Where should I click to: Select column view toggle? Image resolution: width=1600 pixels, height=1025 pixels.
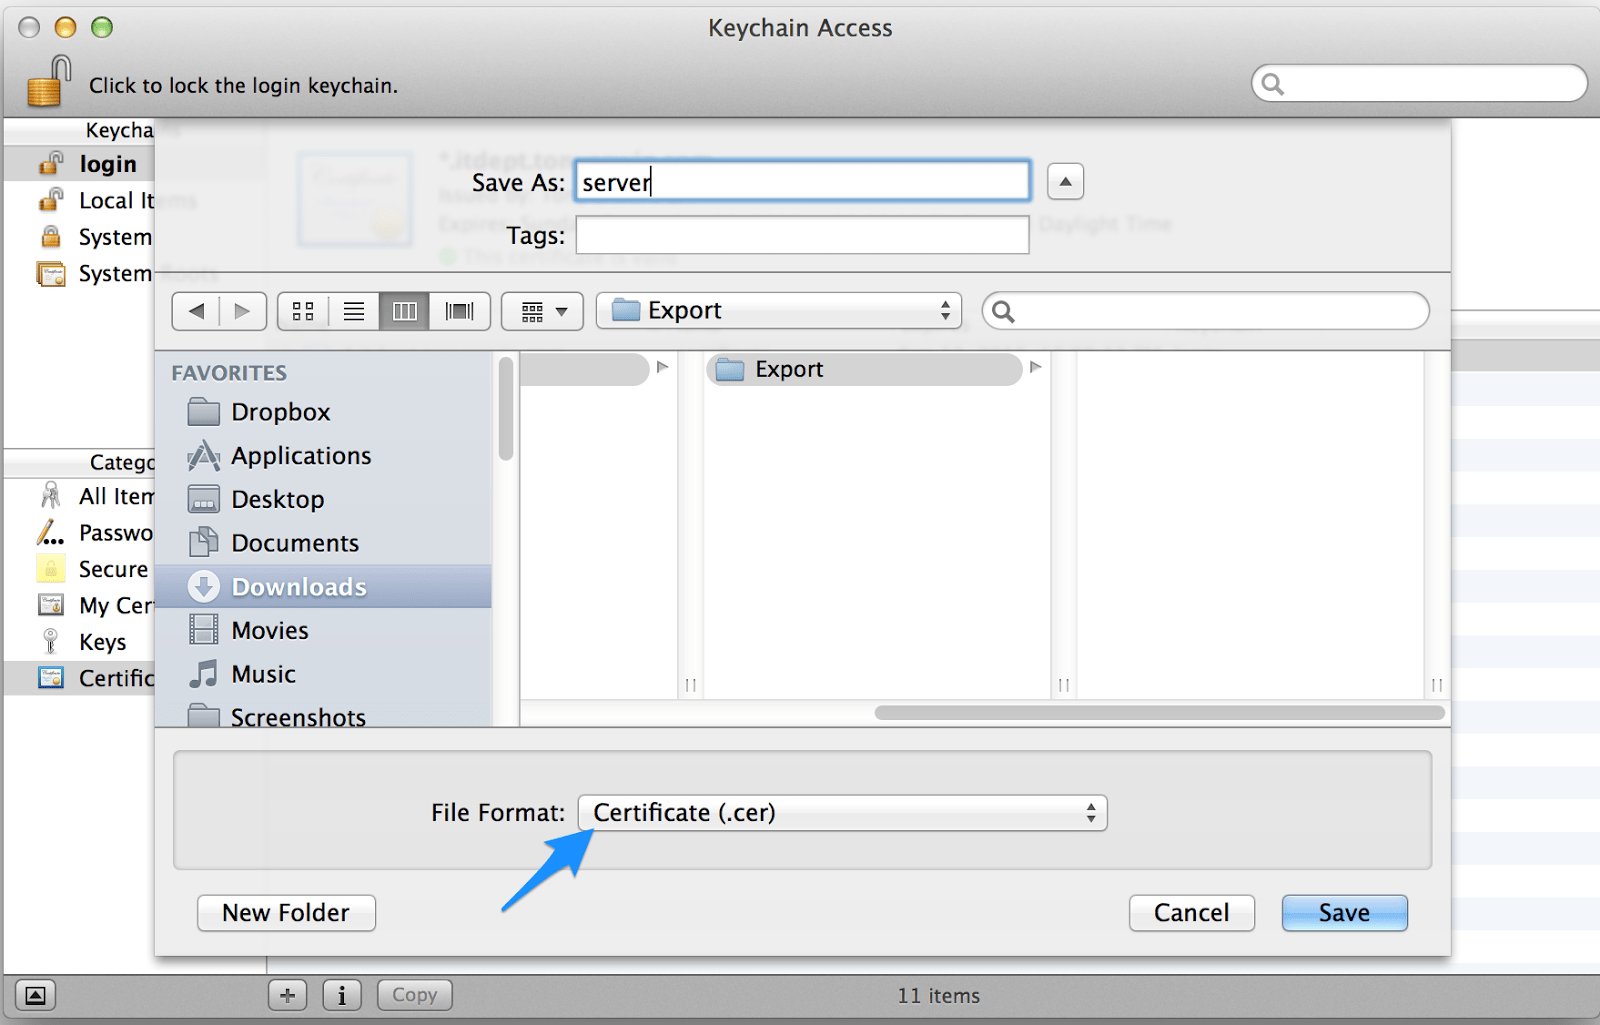click(x=404, y=310)
